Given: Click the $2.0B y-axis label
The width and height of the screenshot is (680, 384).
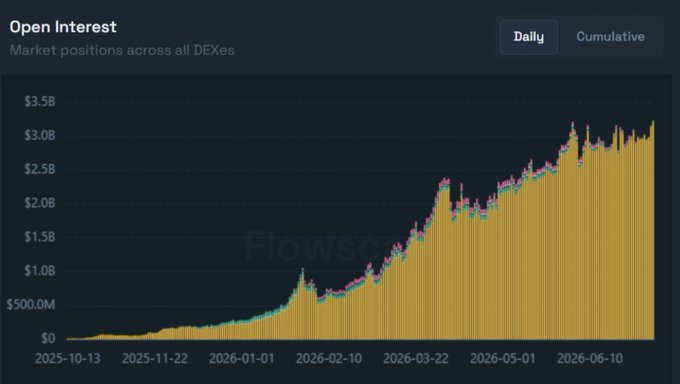Looking at the screenshot, I should 40,203.
